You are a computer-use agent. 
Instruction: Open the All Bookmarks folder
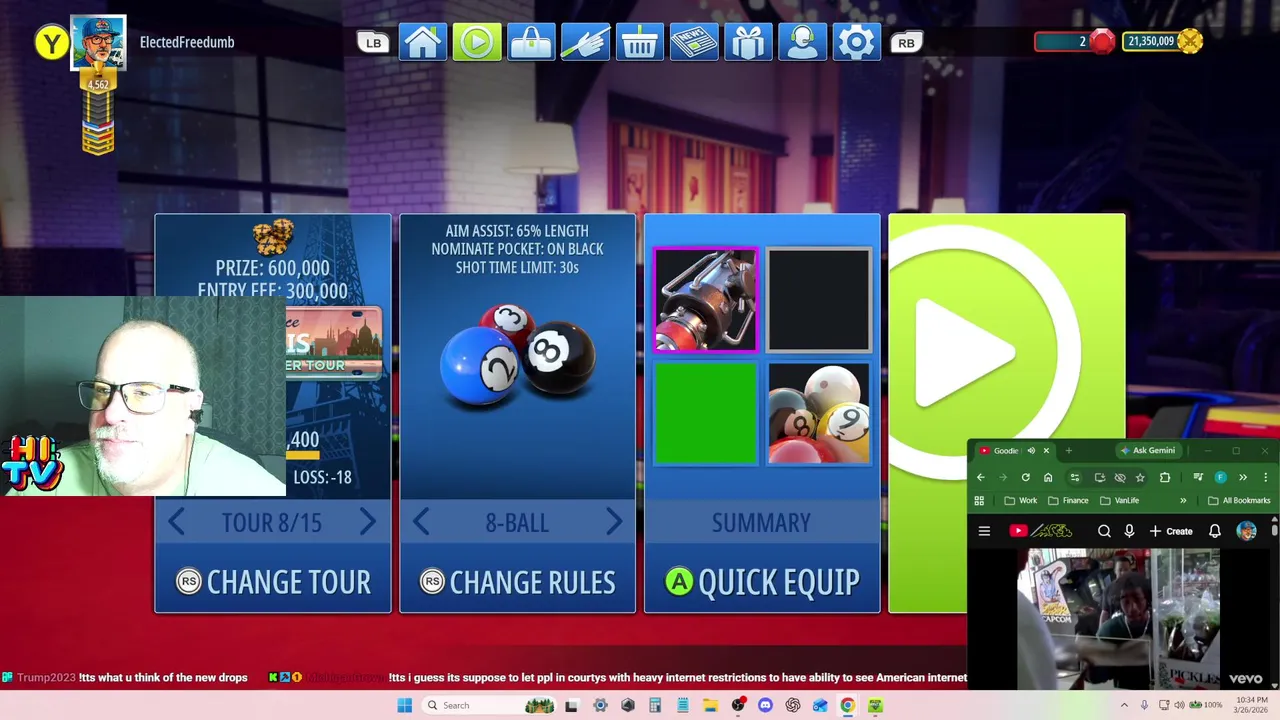1239,500
